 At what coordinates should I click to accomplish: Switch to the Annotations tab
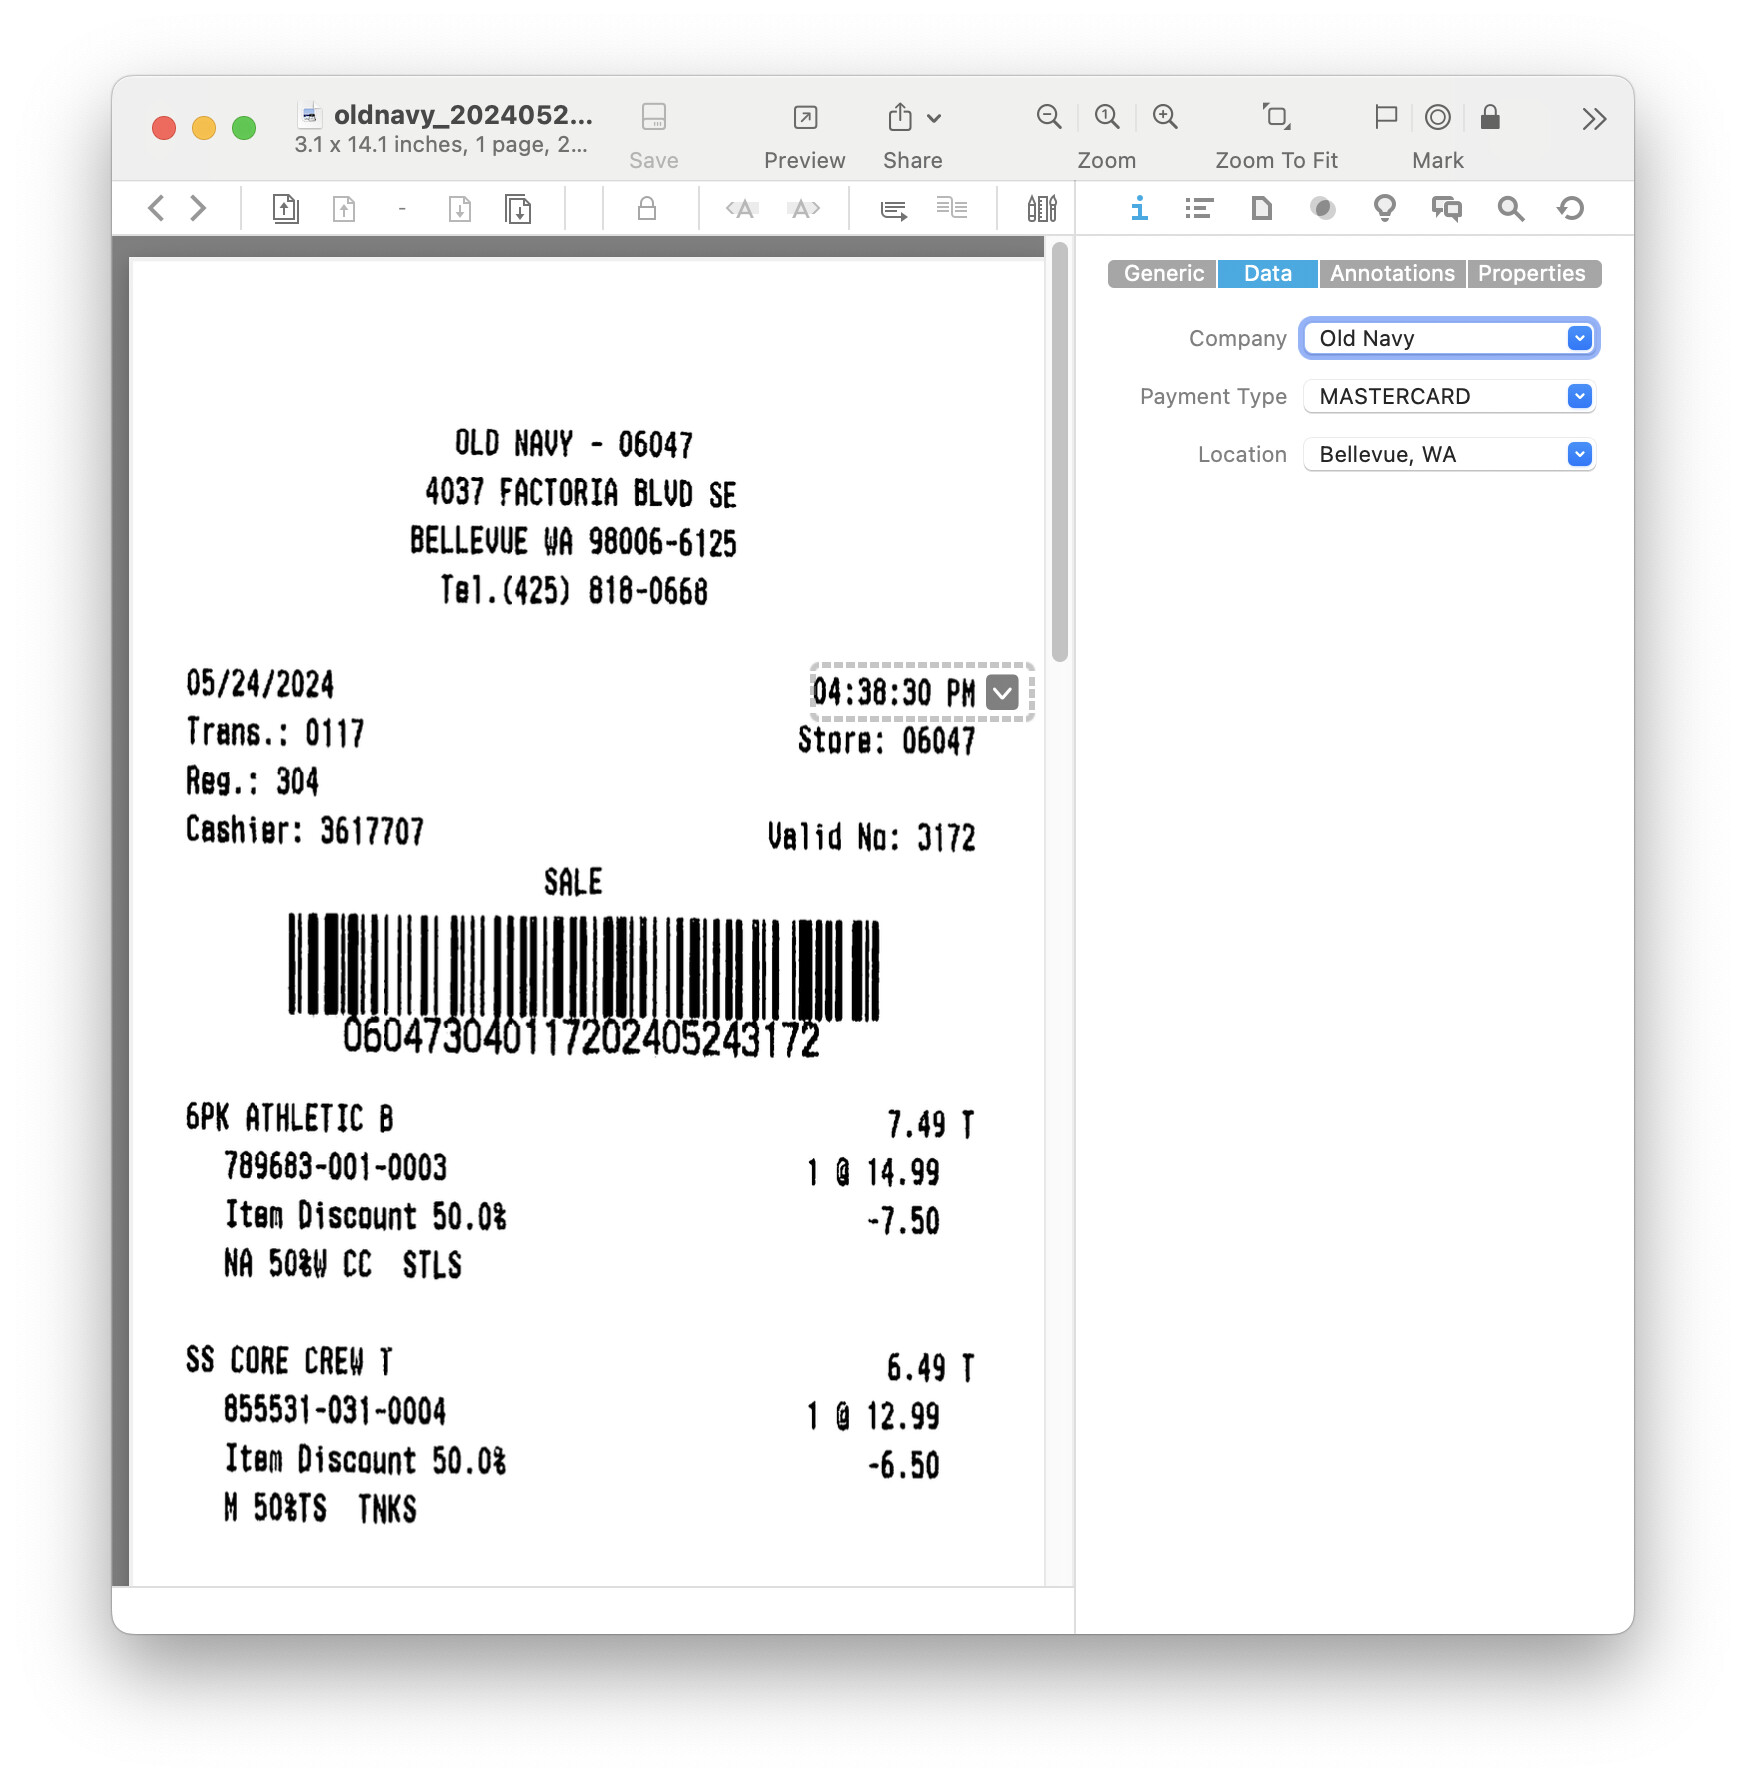tap(1391, 273)
